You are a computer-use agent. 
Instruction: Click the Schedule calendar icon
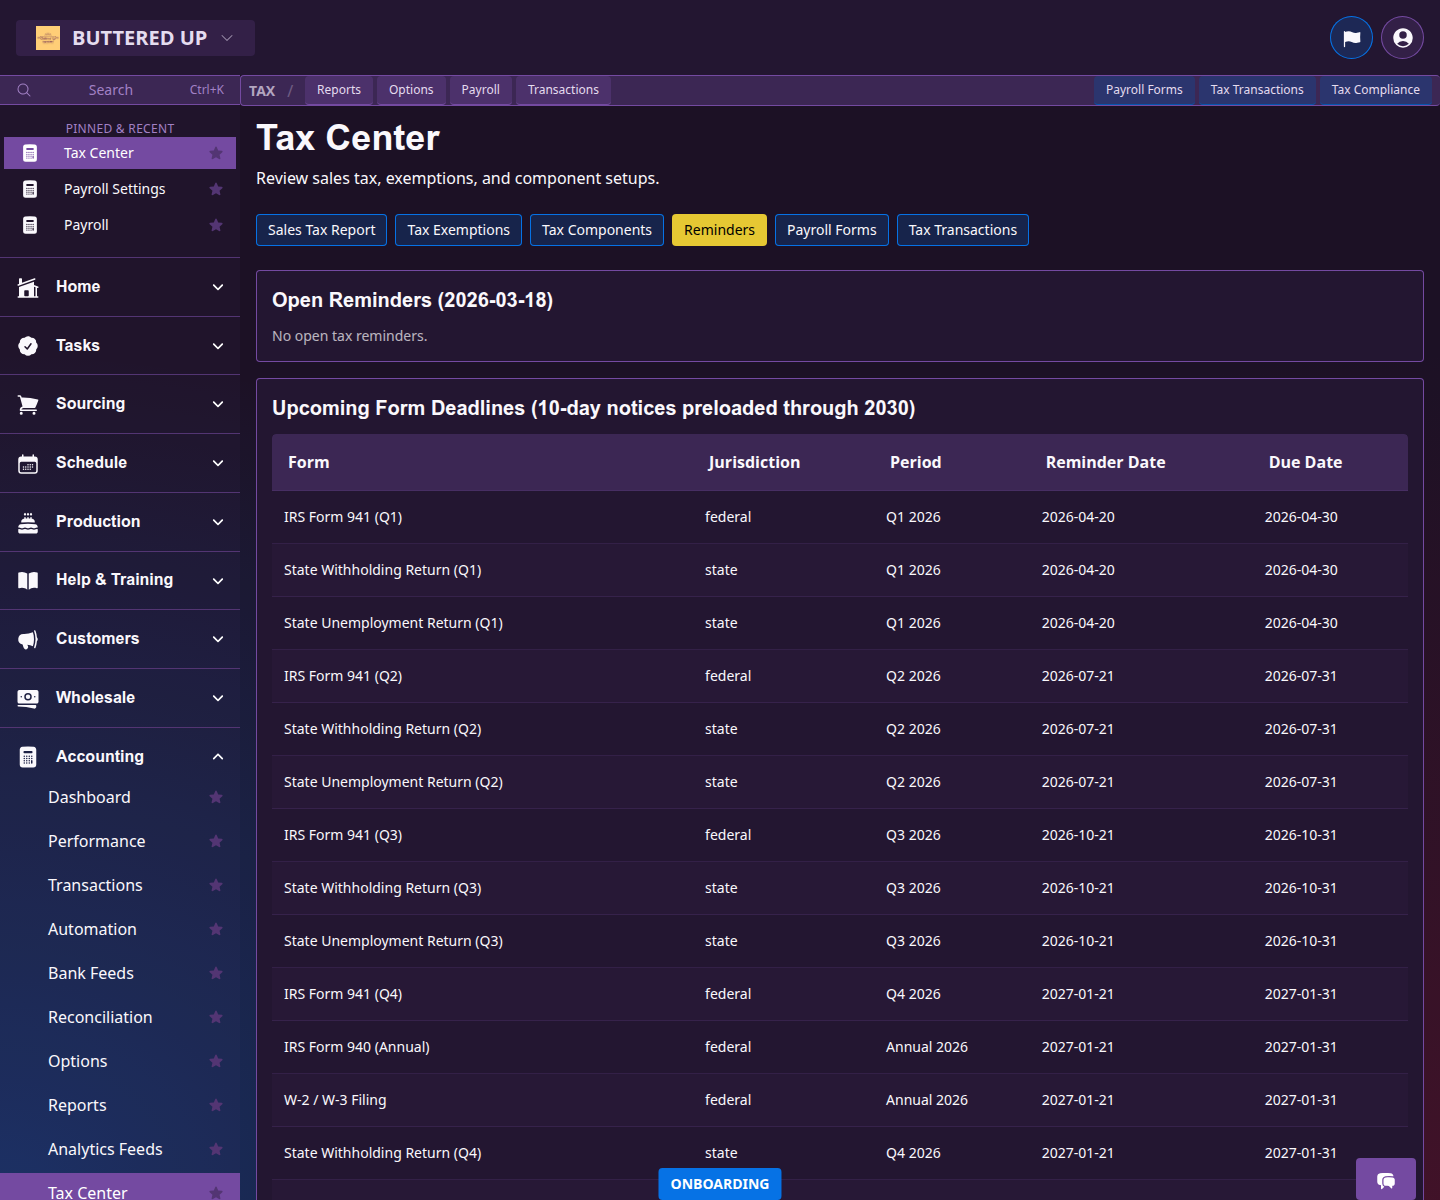coord(28,462)
